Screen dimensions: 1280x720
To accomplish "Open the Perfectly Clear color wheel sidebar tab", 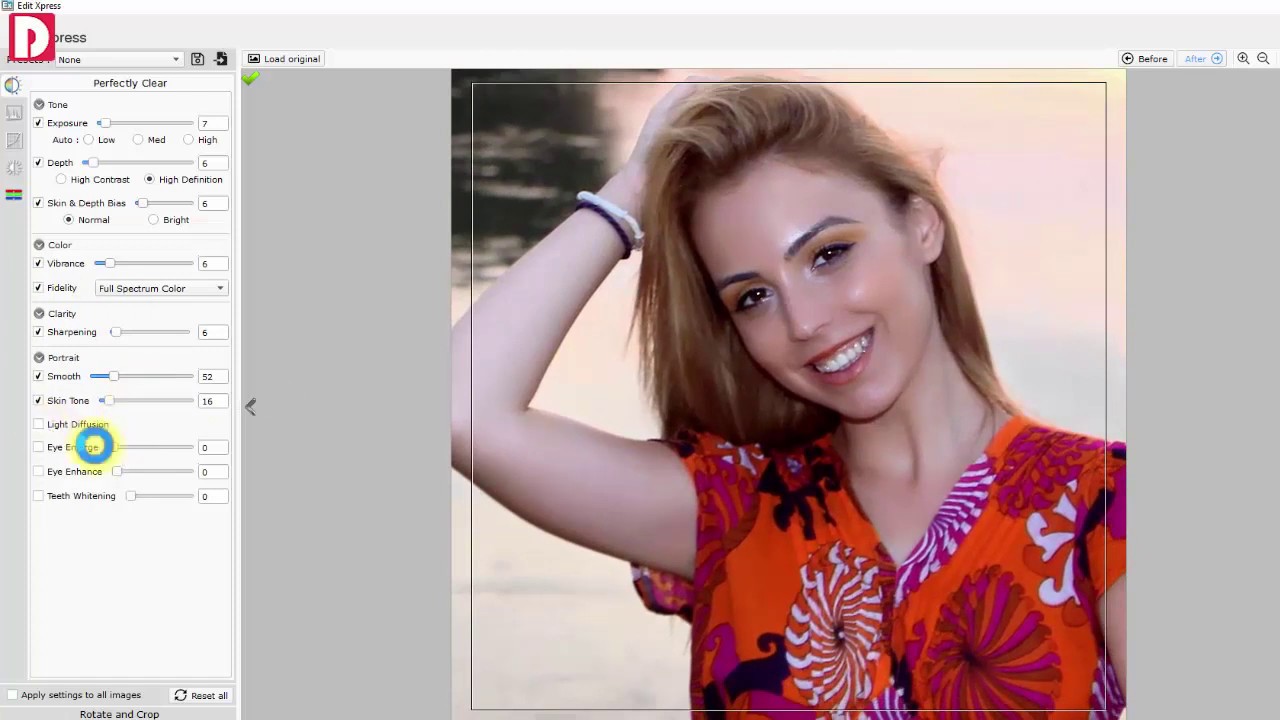I will (x=13, y=86).
